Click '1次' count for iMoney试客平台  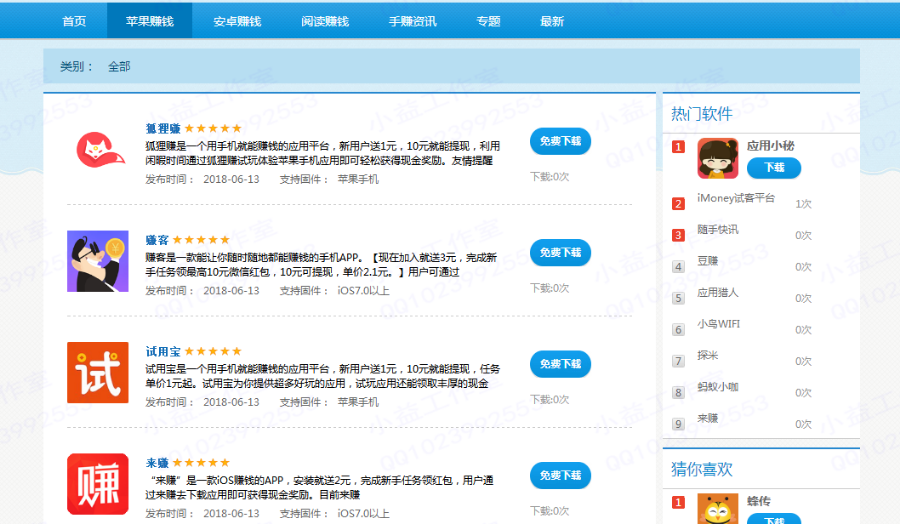coord(803,204)
